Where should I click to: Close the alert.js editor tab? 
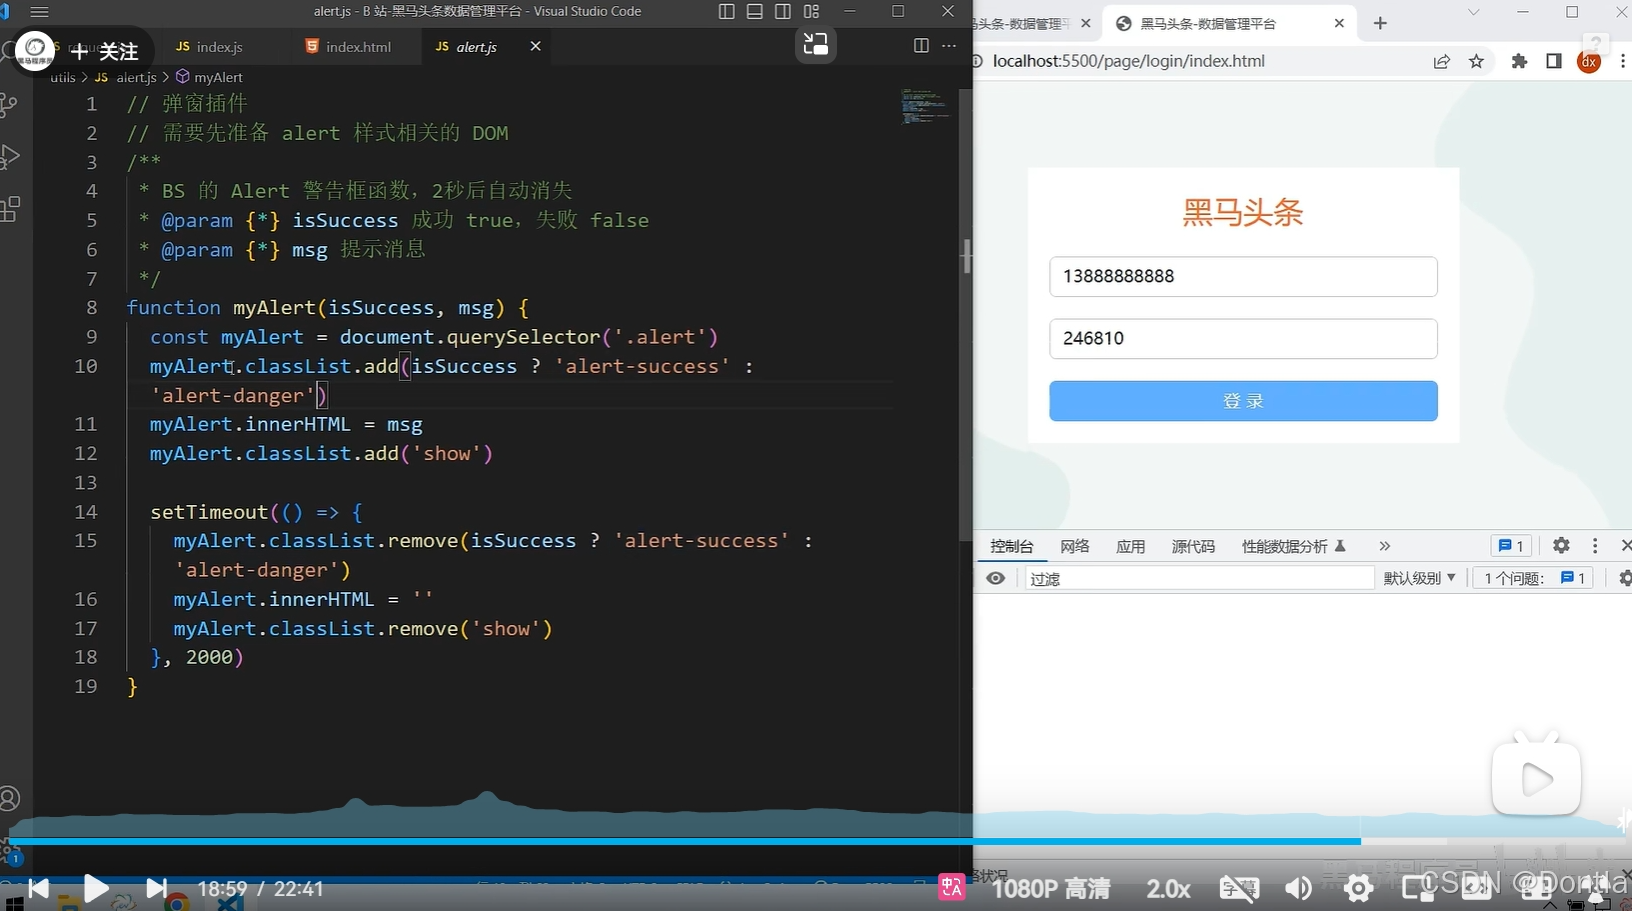click(x=535, y=46)
